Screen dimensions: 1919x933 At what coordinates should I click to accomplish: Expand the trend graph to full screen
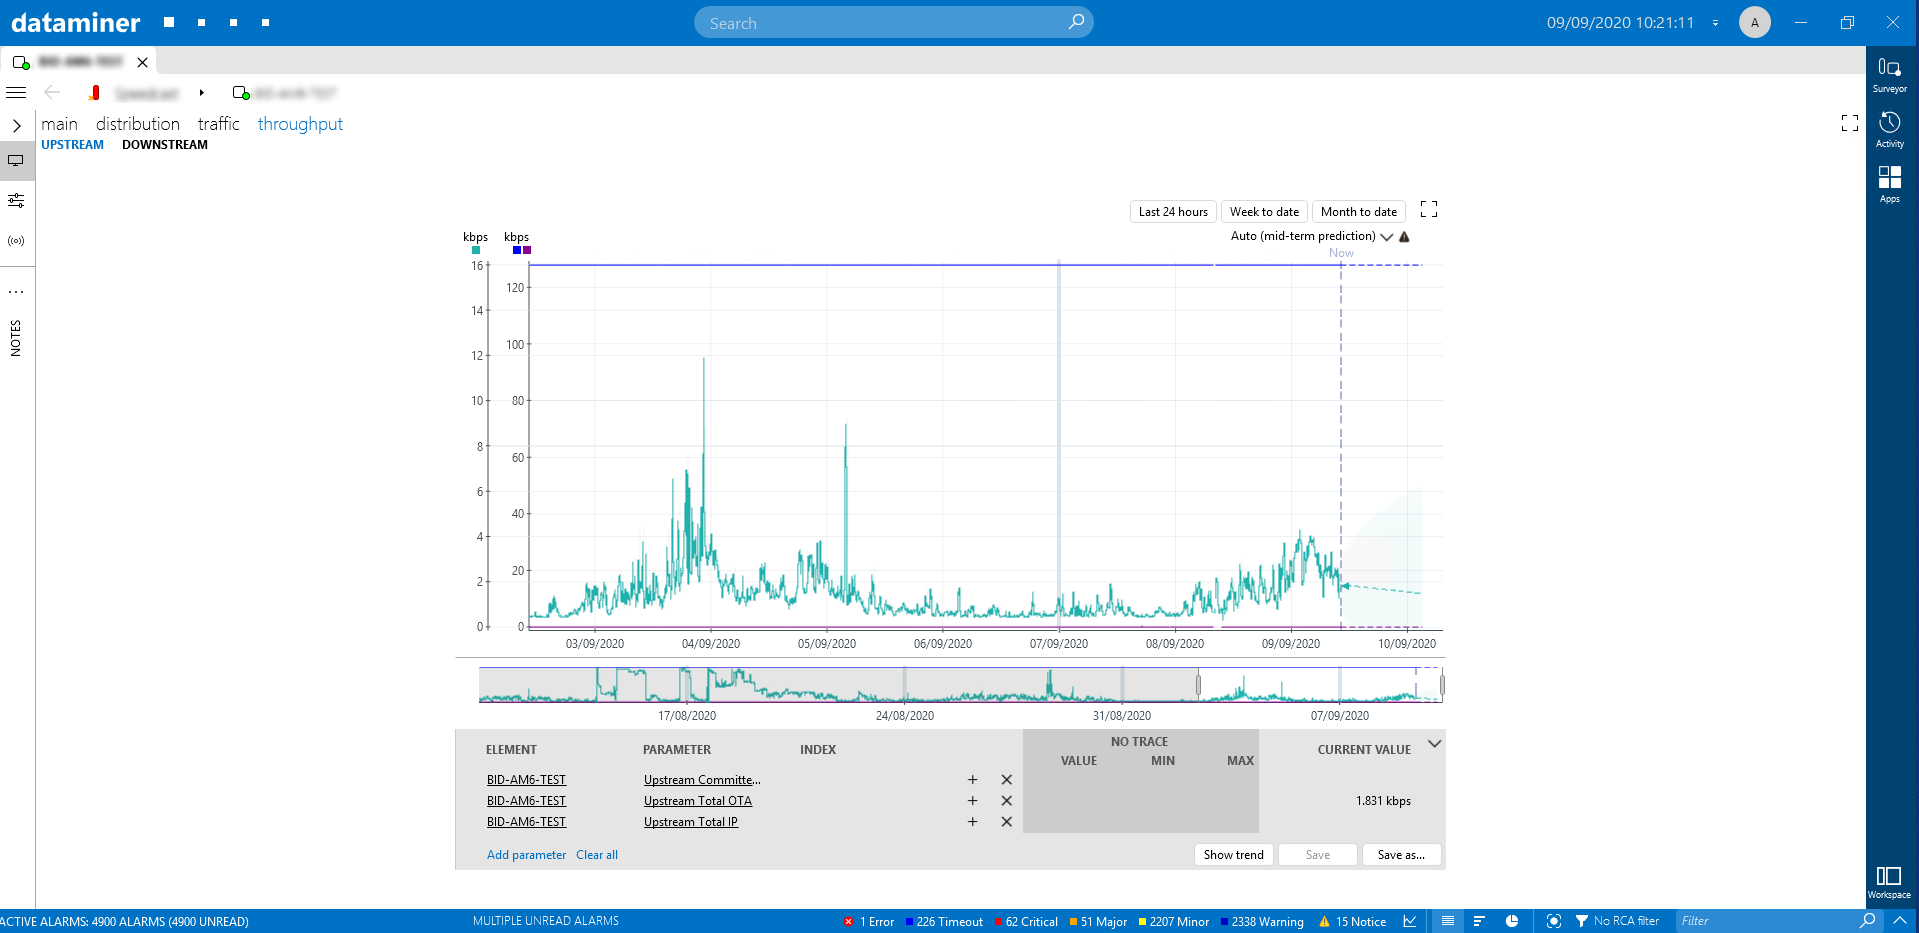tap(1429, 209)
